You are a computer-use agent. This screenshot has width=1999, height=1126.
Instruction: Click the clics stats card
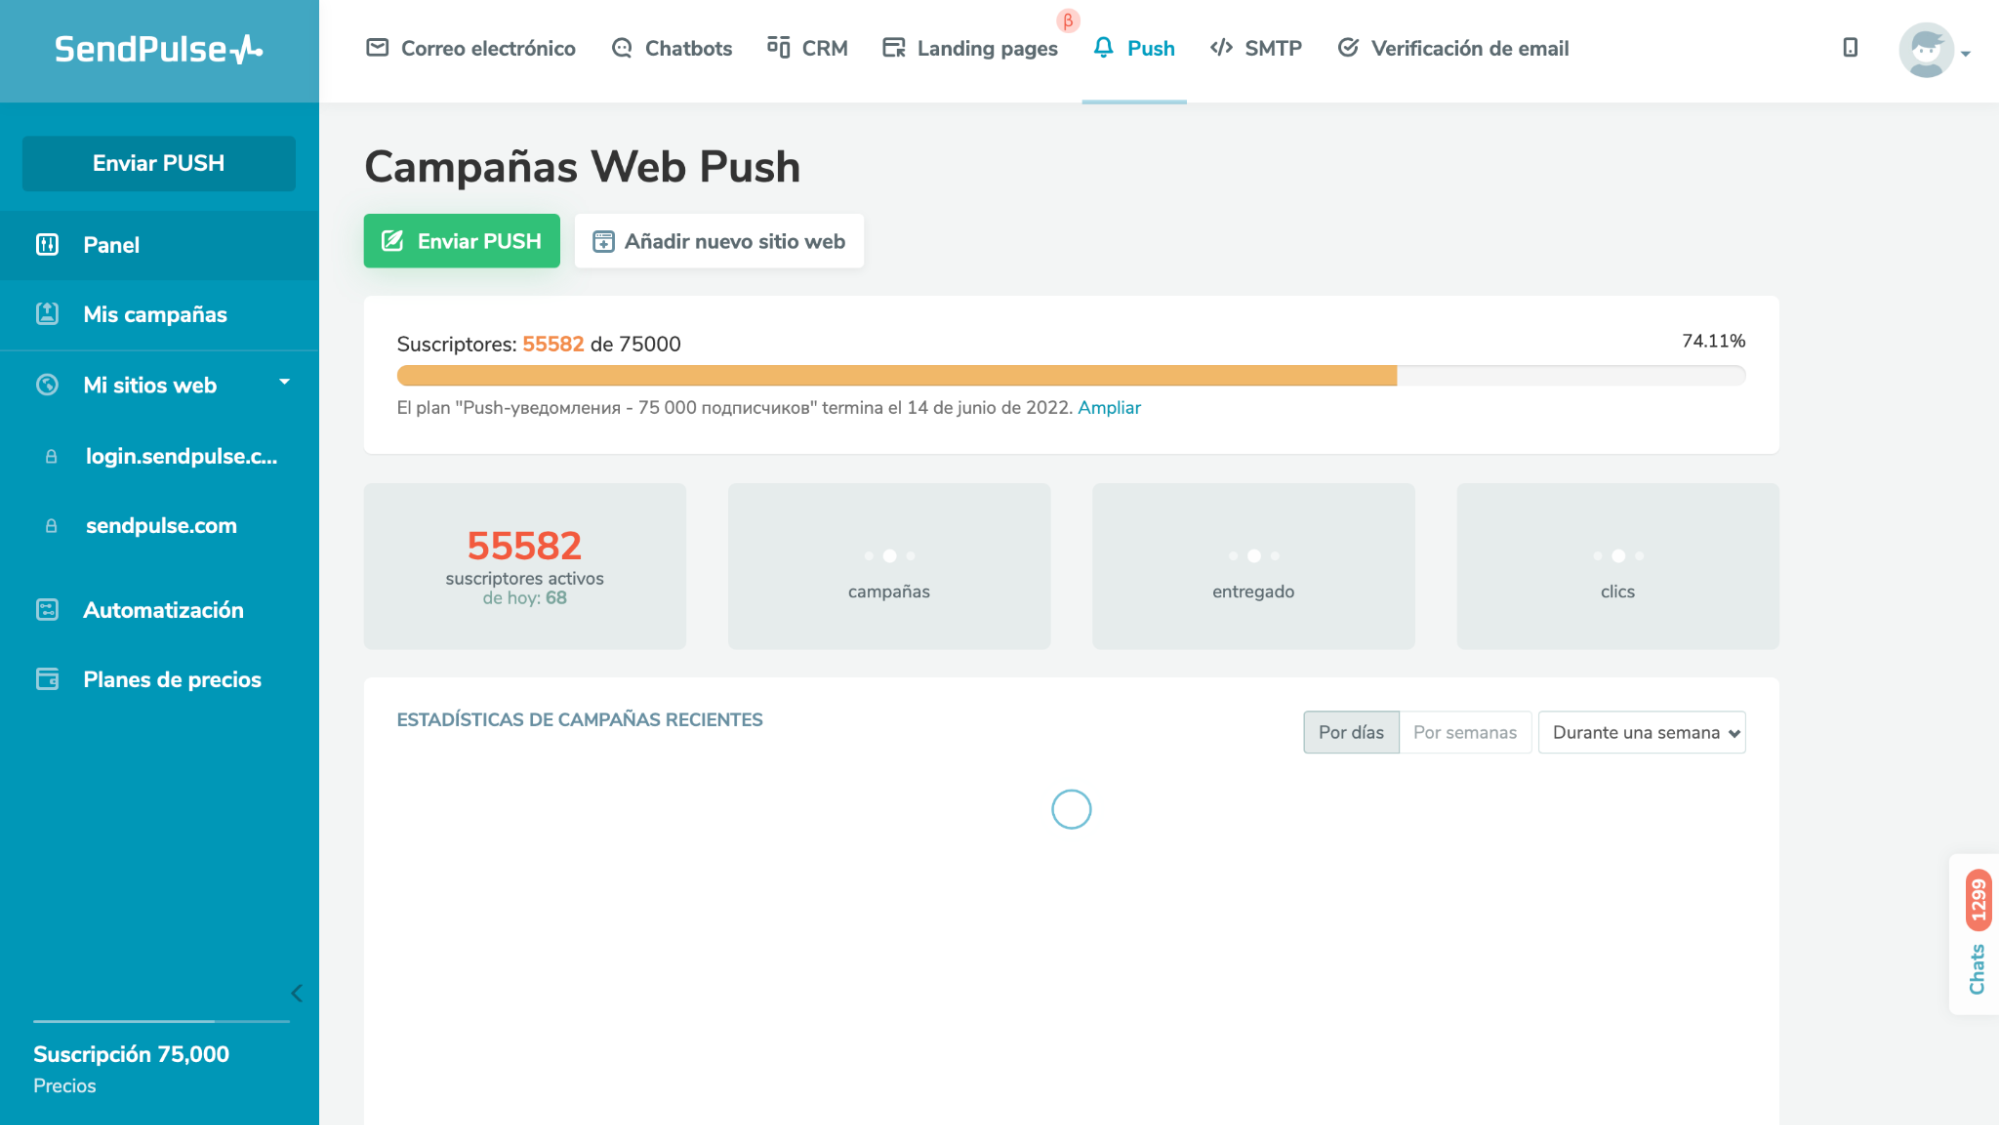(1618, 566)
